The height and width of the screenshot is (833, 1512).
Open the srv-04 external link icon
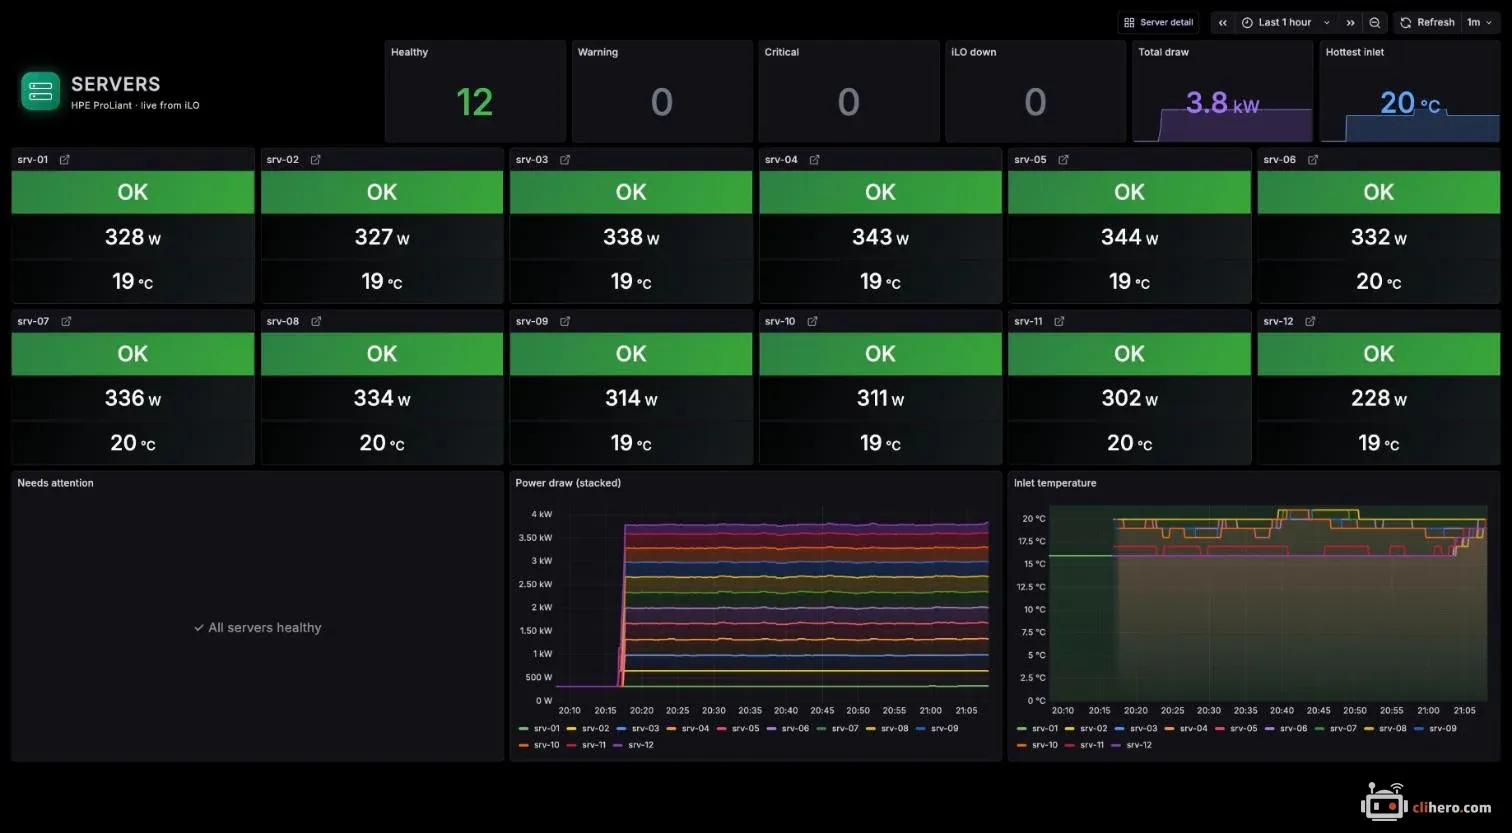(814, 160)
